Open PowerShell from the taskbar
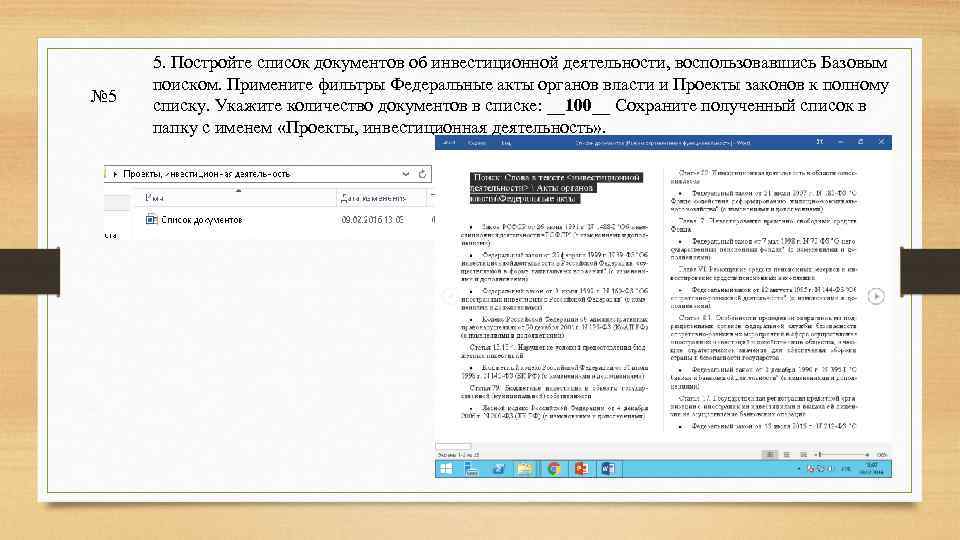This screenshot has width=960, height=540. (x=498, y=469)
